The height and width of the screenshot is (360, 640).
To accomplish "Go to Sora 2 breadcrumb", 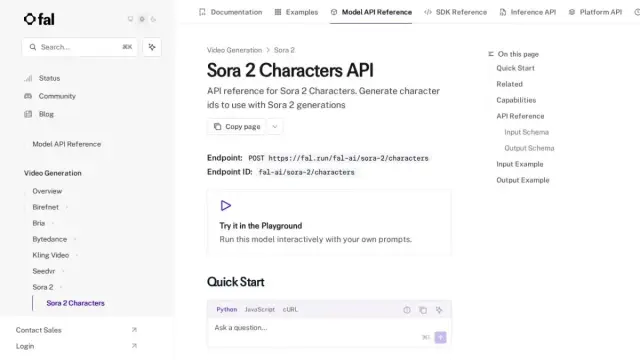I will click(284, 50).
